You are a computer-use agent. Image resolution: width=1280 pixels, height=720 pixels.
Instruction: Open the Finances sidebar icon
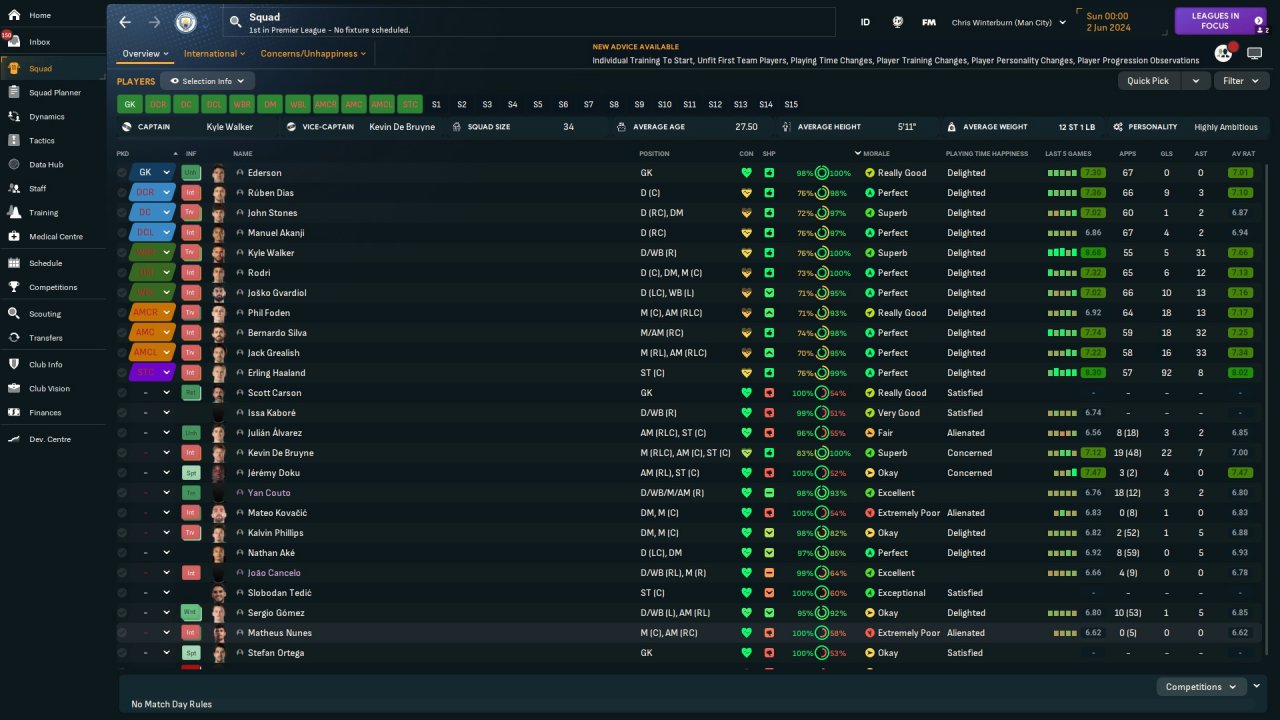(14, 412)
